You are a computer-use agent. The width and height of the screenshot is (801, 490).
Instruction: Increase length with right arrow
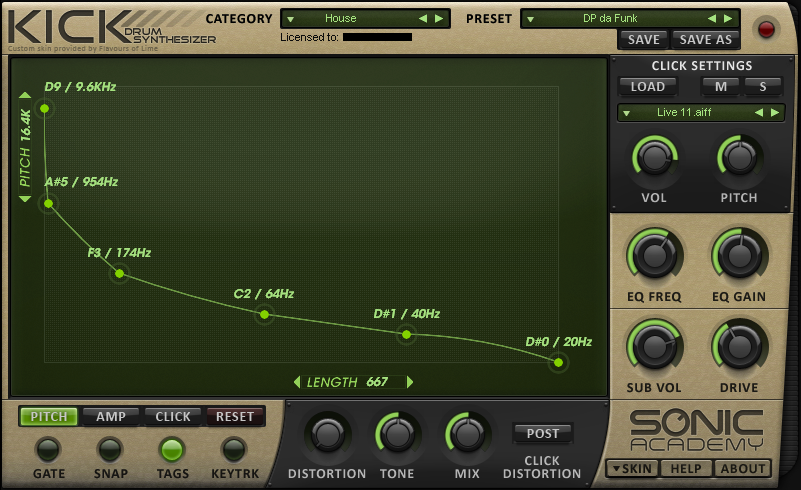click(410, 382)
